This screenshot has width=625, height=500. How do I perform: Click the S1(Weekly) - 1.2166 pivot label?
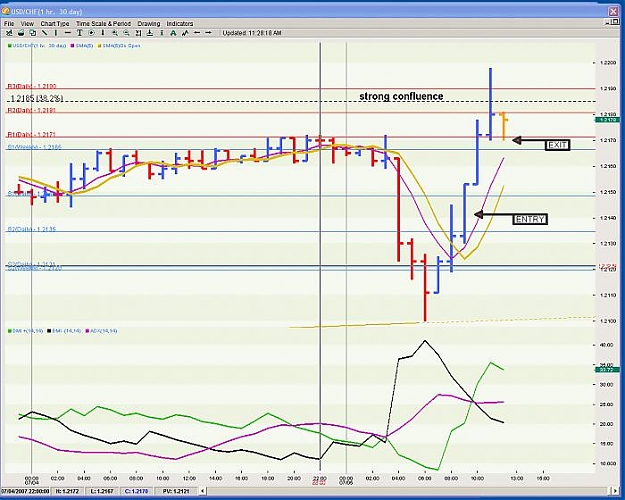pos(34,147)
